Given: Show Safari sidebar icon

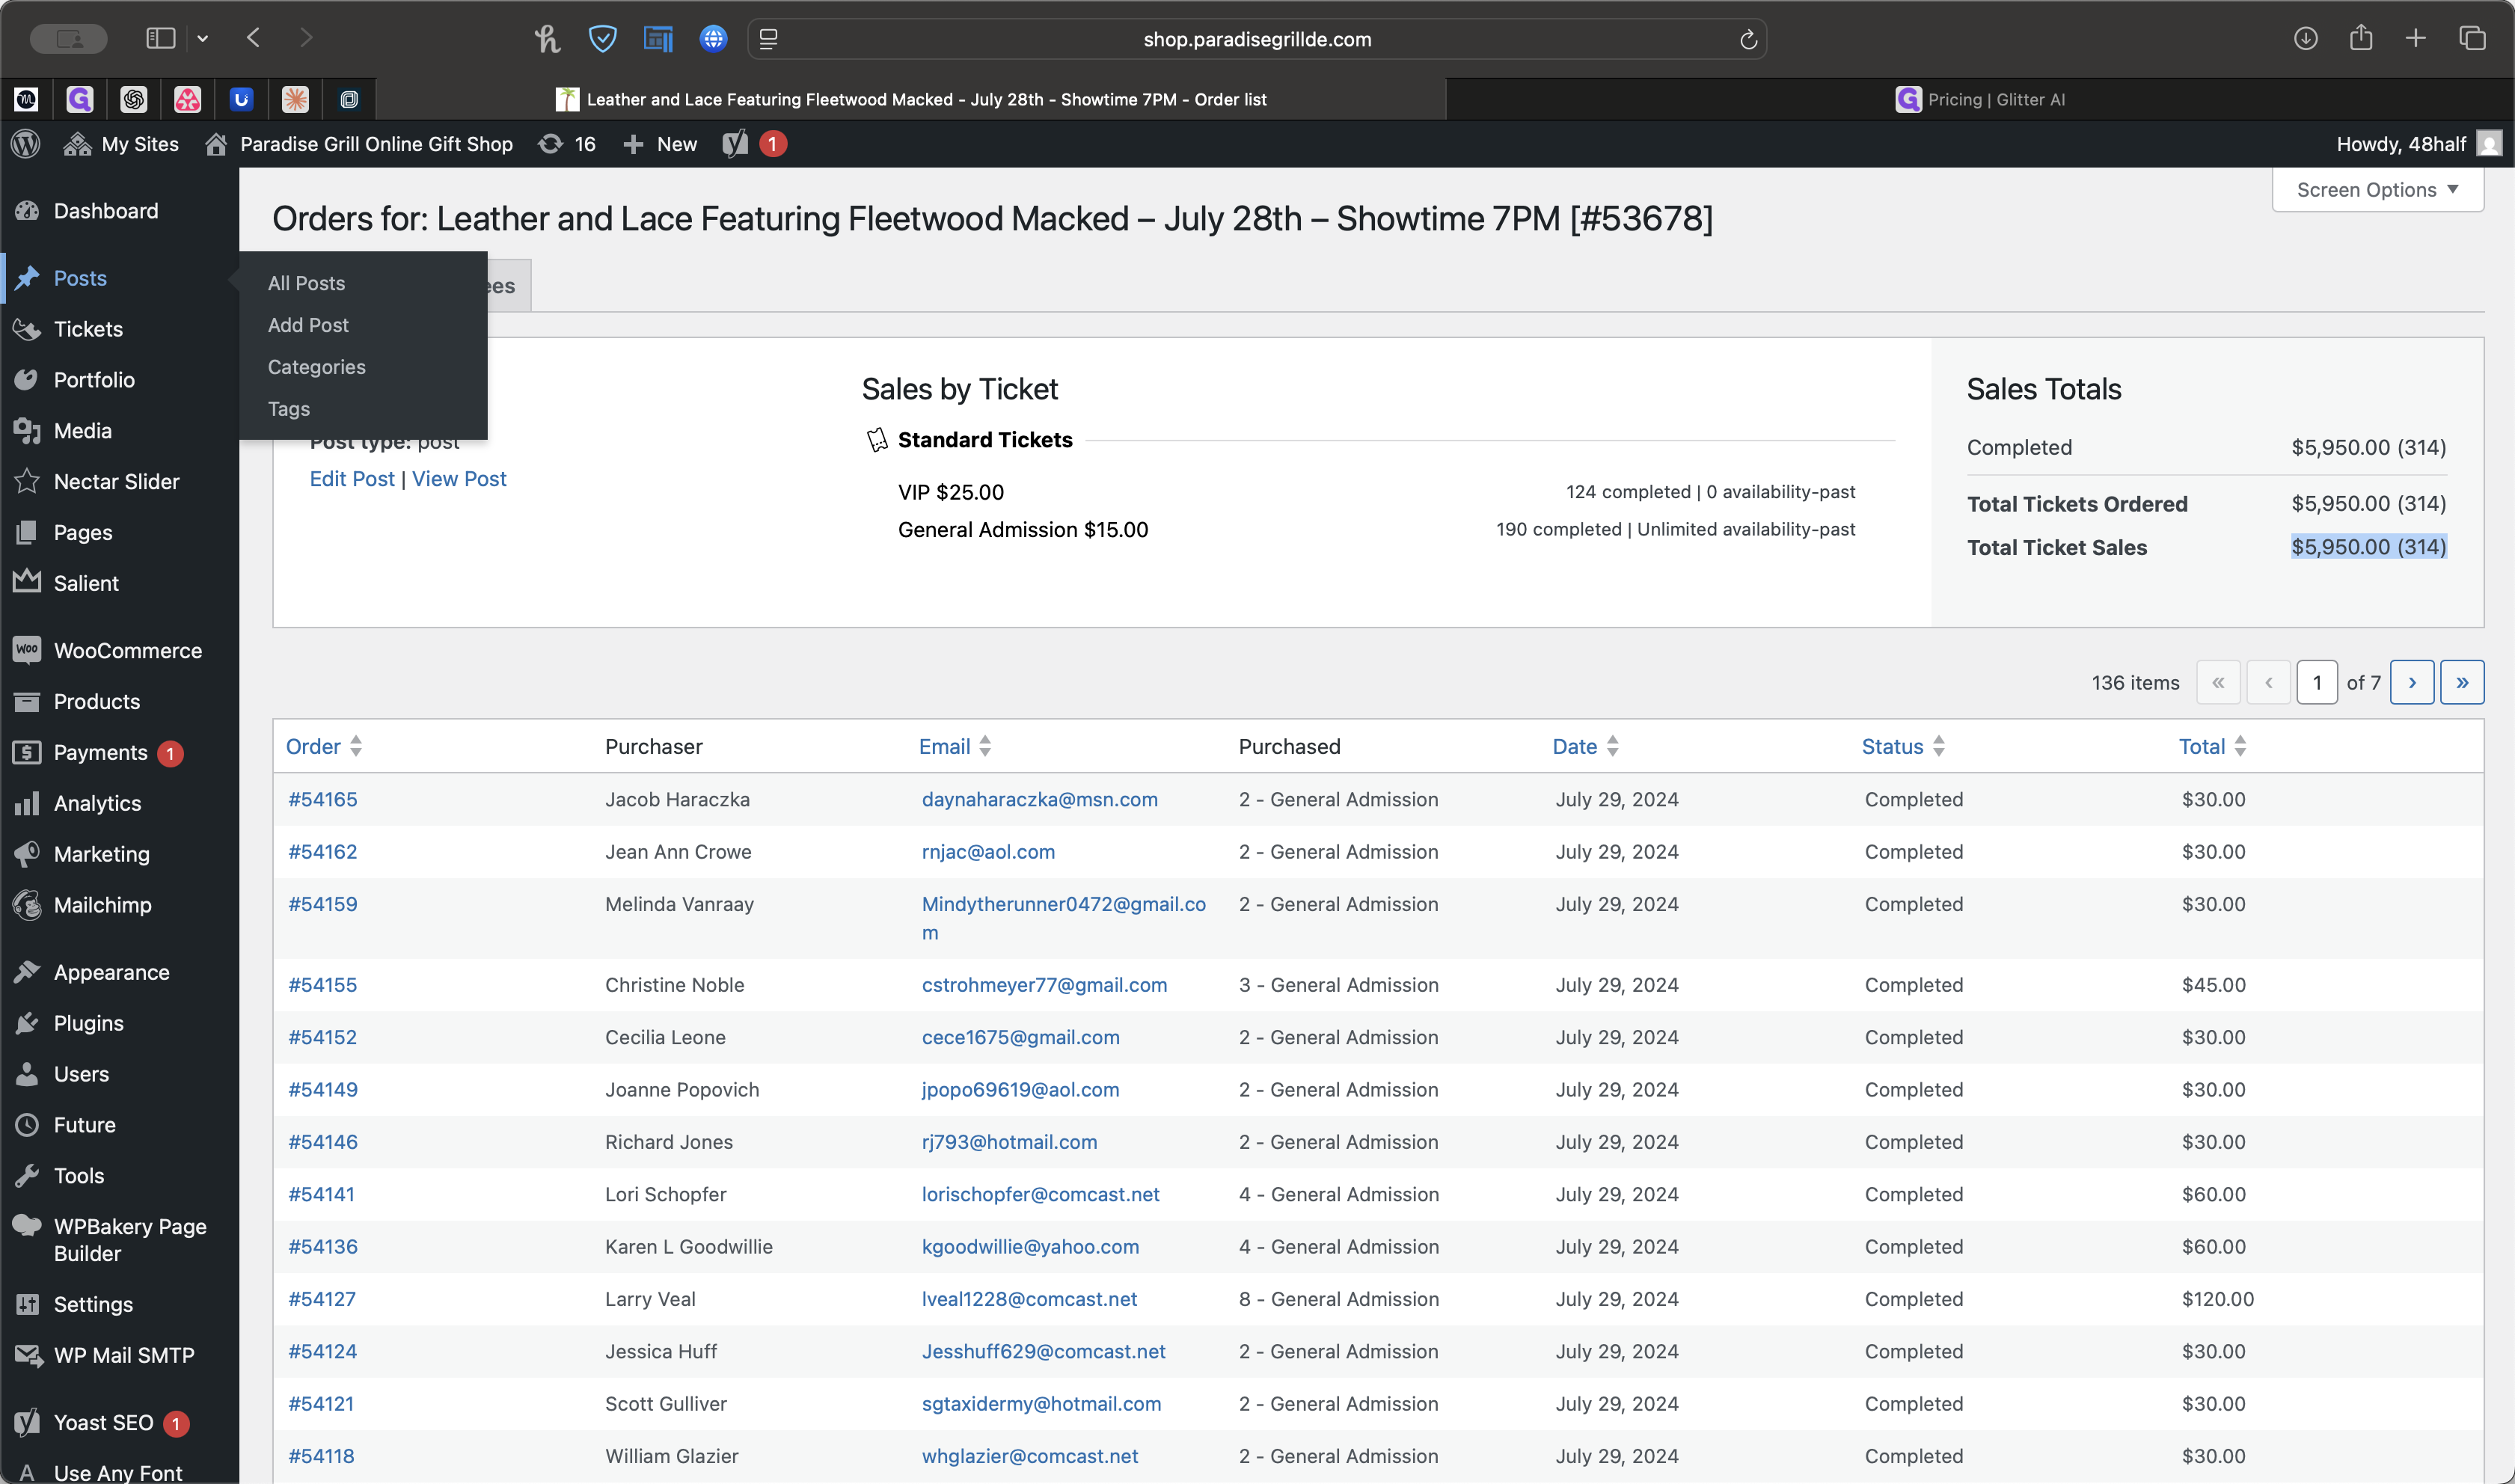Looking at the screenshot, I should click(x=160, y=39).
